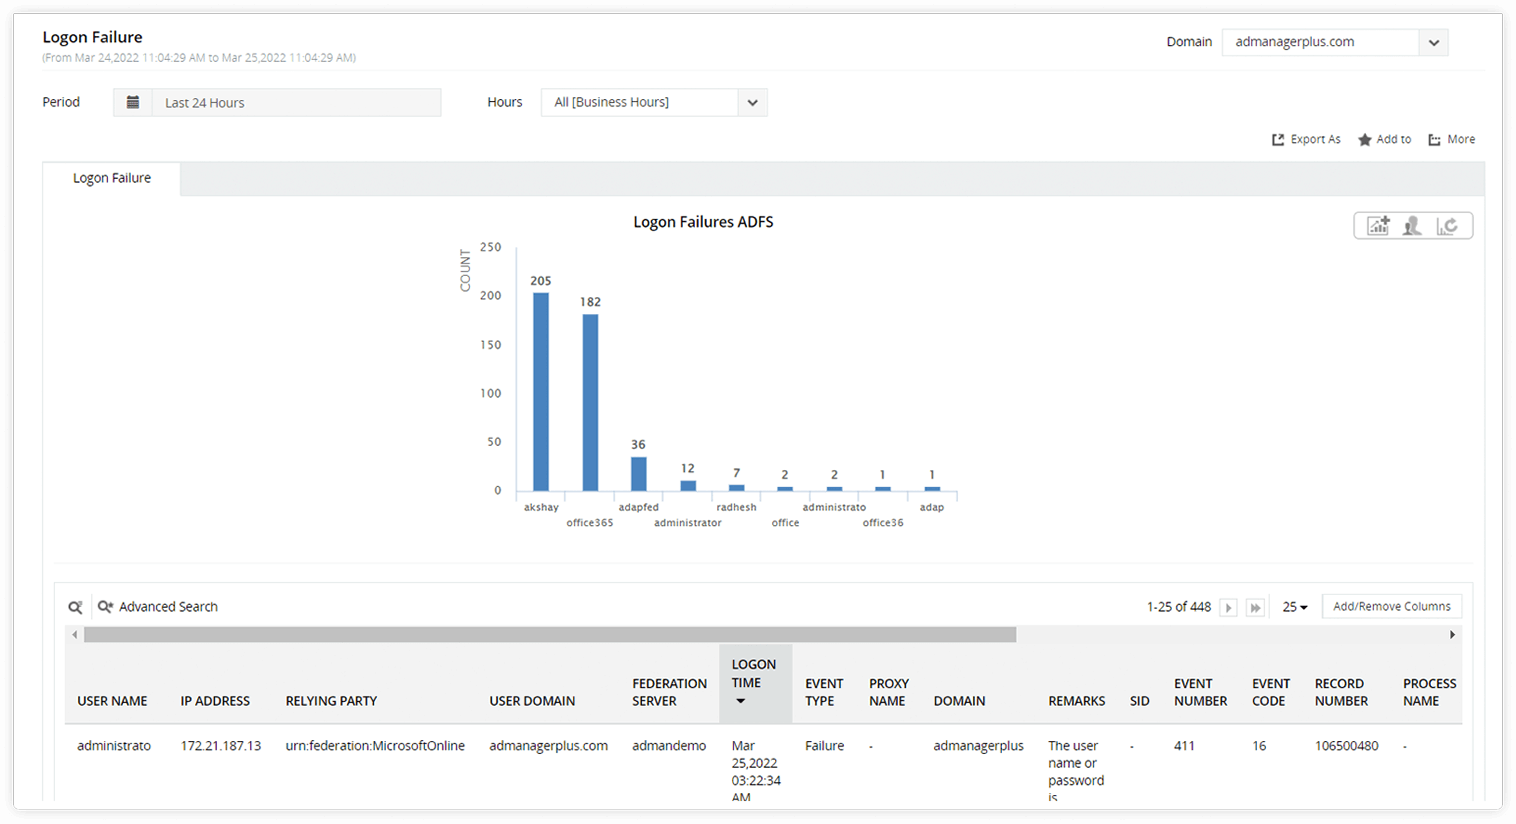Click the akshay bar in chart
Screen dimensions: 1516x824
(x=541, y=392)
